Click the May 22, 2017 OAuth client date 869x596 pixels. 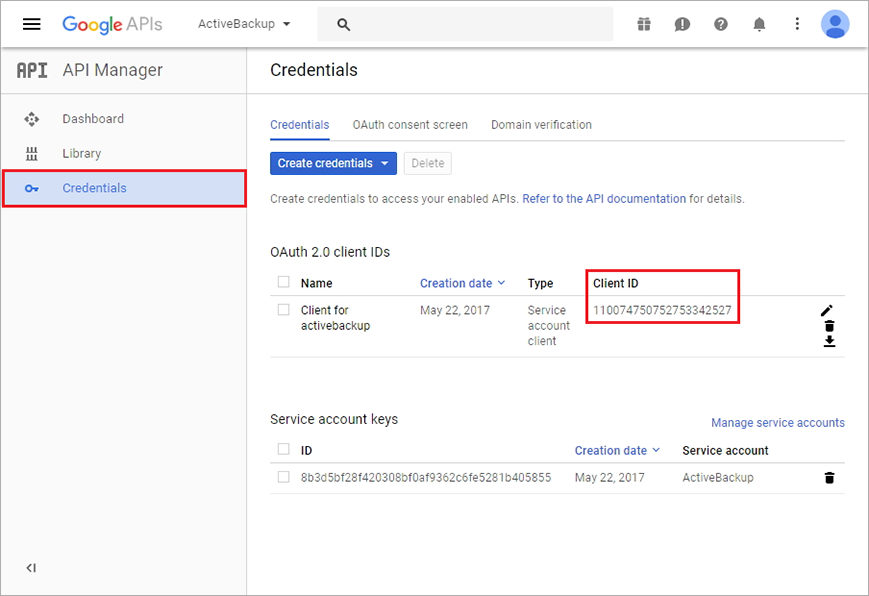(x=455, y=310)
